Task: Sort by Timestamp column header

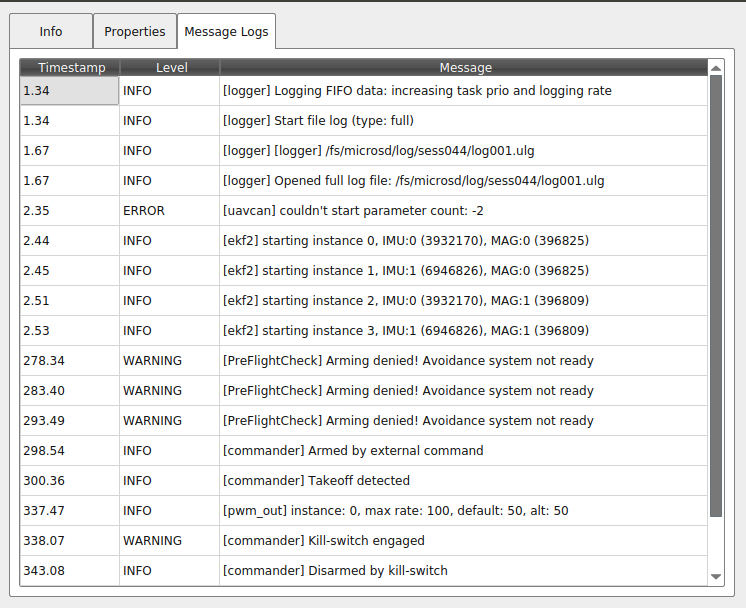Action: [70, 68]
